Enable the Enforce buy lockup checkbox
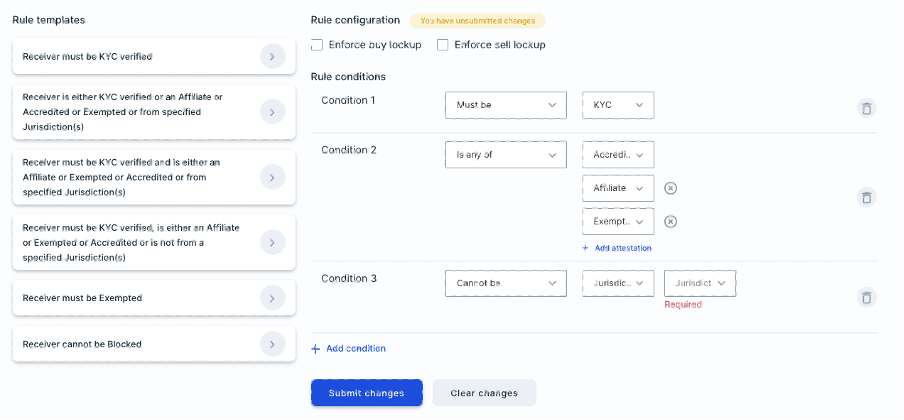 317,44
